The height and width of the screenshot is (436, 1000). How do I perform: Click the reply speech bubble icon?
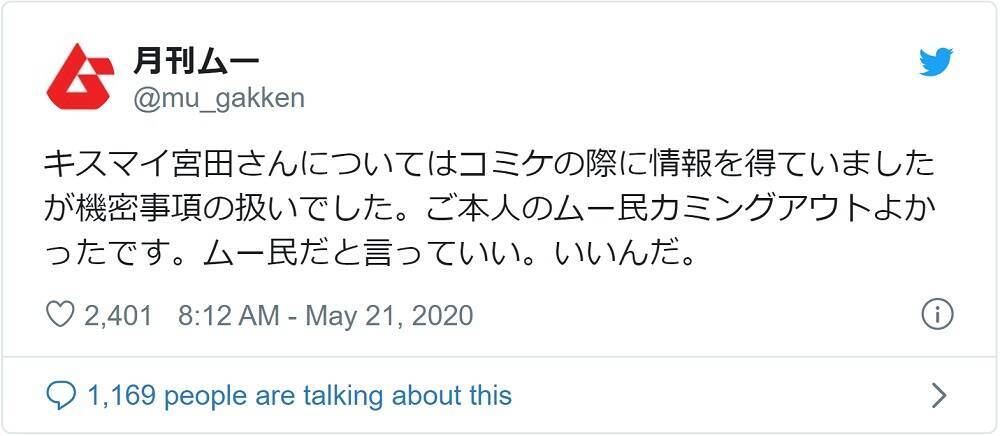tap(61, 395)
